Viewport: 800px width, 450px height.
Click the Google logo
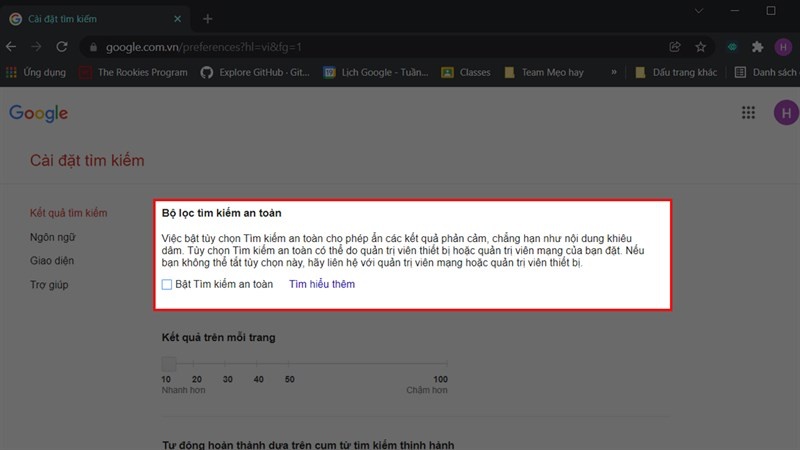tap(38, 113)
